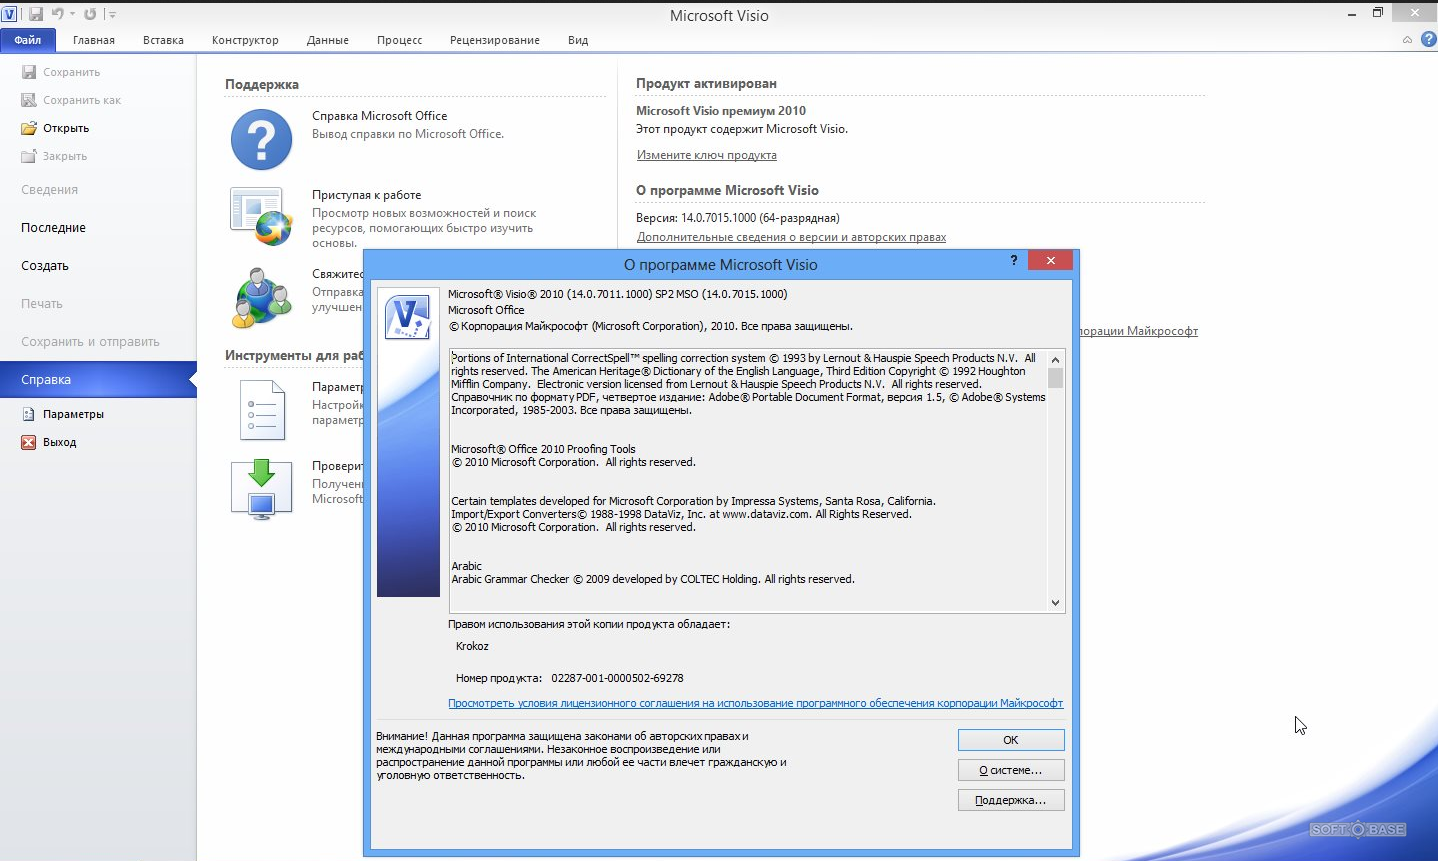Image resolution: width=1438 pixels, height=861 pixels.
Task: Switch to the Конструктор tab
Action: pos(245,40)
